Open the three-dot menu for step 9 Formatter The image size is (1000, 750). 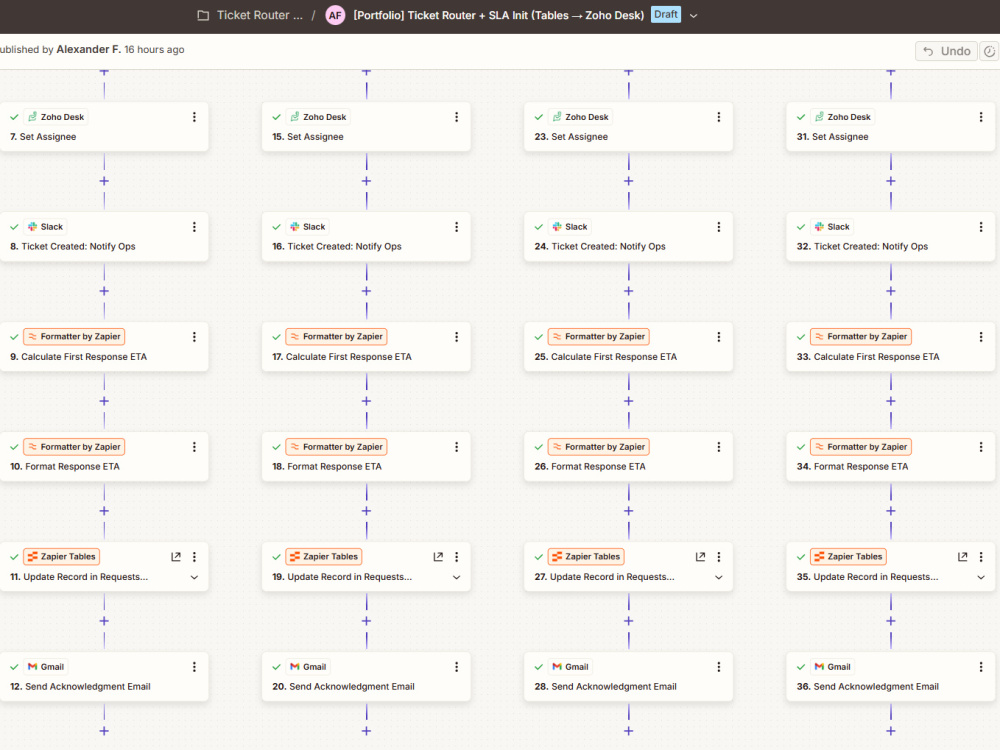click(195, 337)
